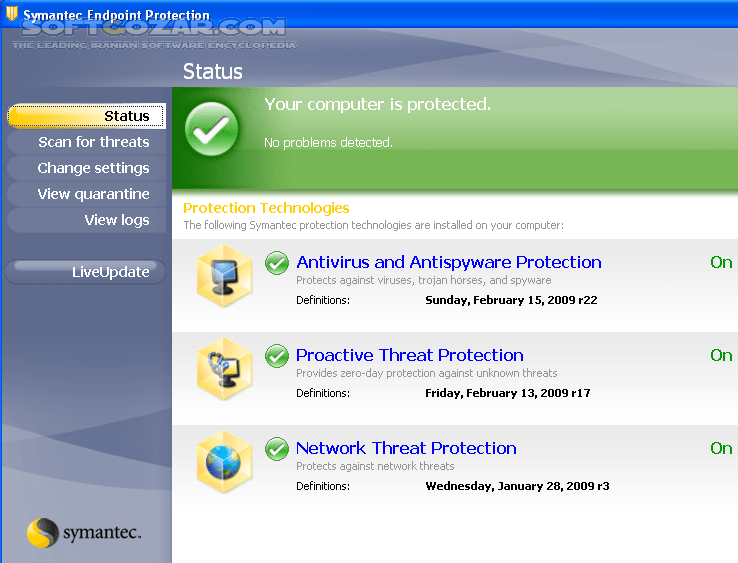Click 'No problems detected.' text

328,143
